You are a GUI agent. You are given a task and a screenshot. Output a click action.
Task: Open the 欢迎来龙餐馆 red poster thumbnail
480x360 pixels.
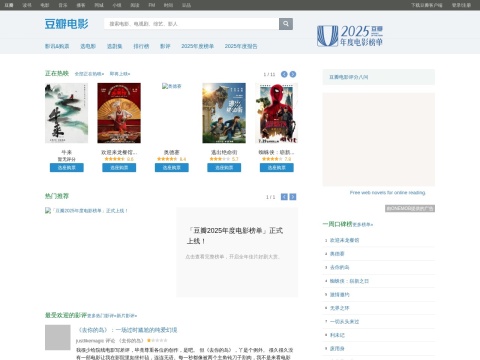click(119, 113)
